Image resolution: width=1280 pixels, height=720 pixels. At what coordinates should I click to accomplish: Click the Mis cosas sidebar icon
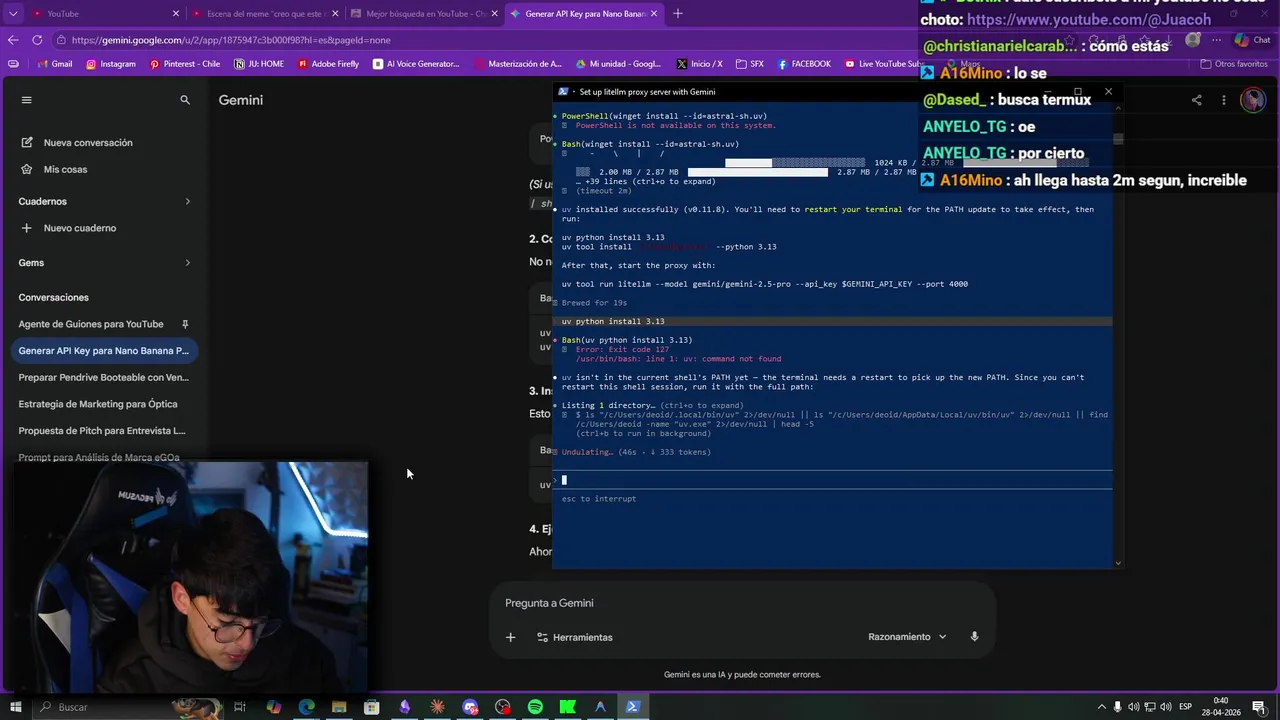(x=27, y=169)
